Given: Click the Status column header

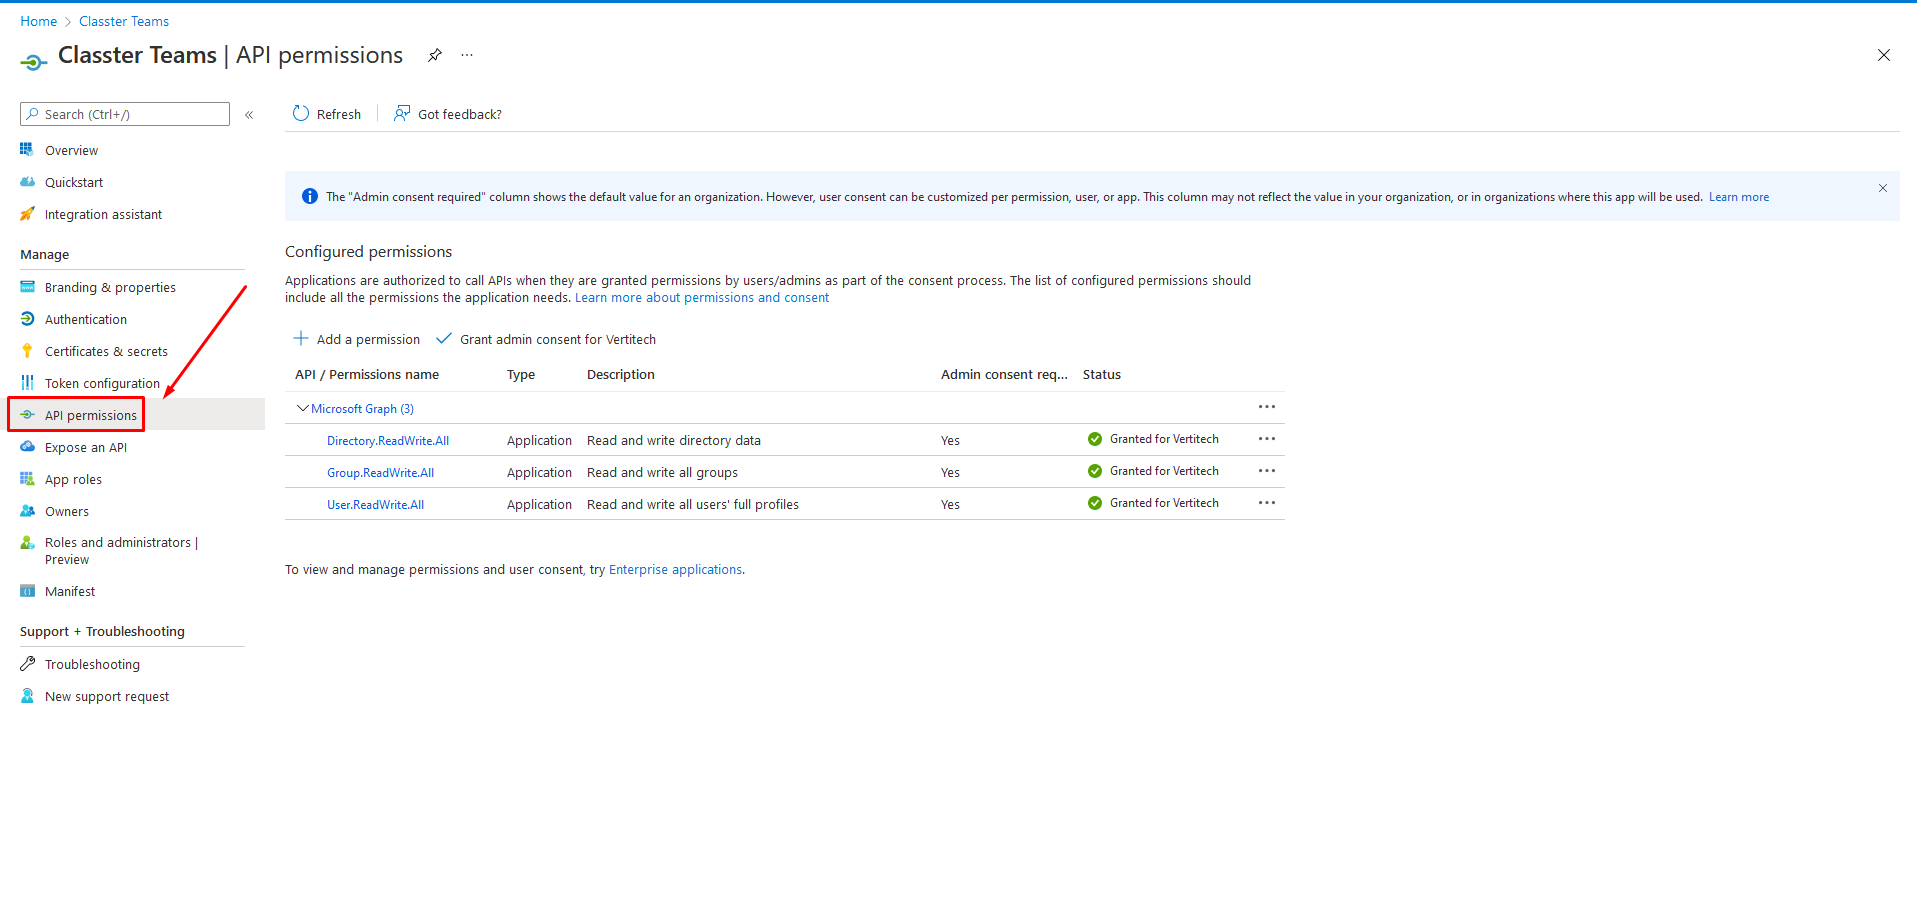Looking at the screenshot, I should point(1102,375).
